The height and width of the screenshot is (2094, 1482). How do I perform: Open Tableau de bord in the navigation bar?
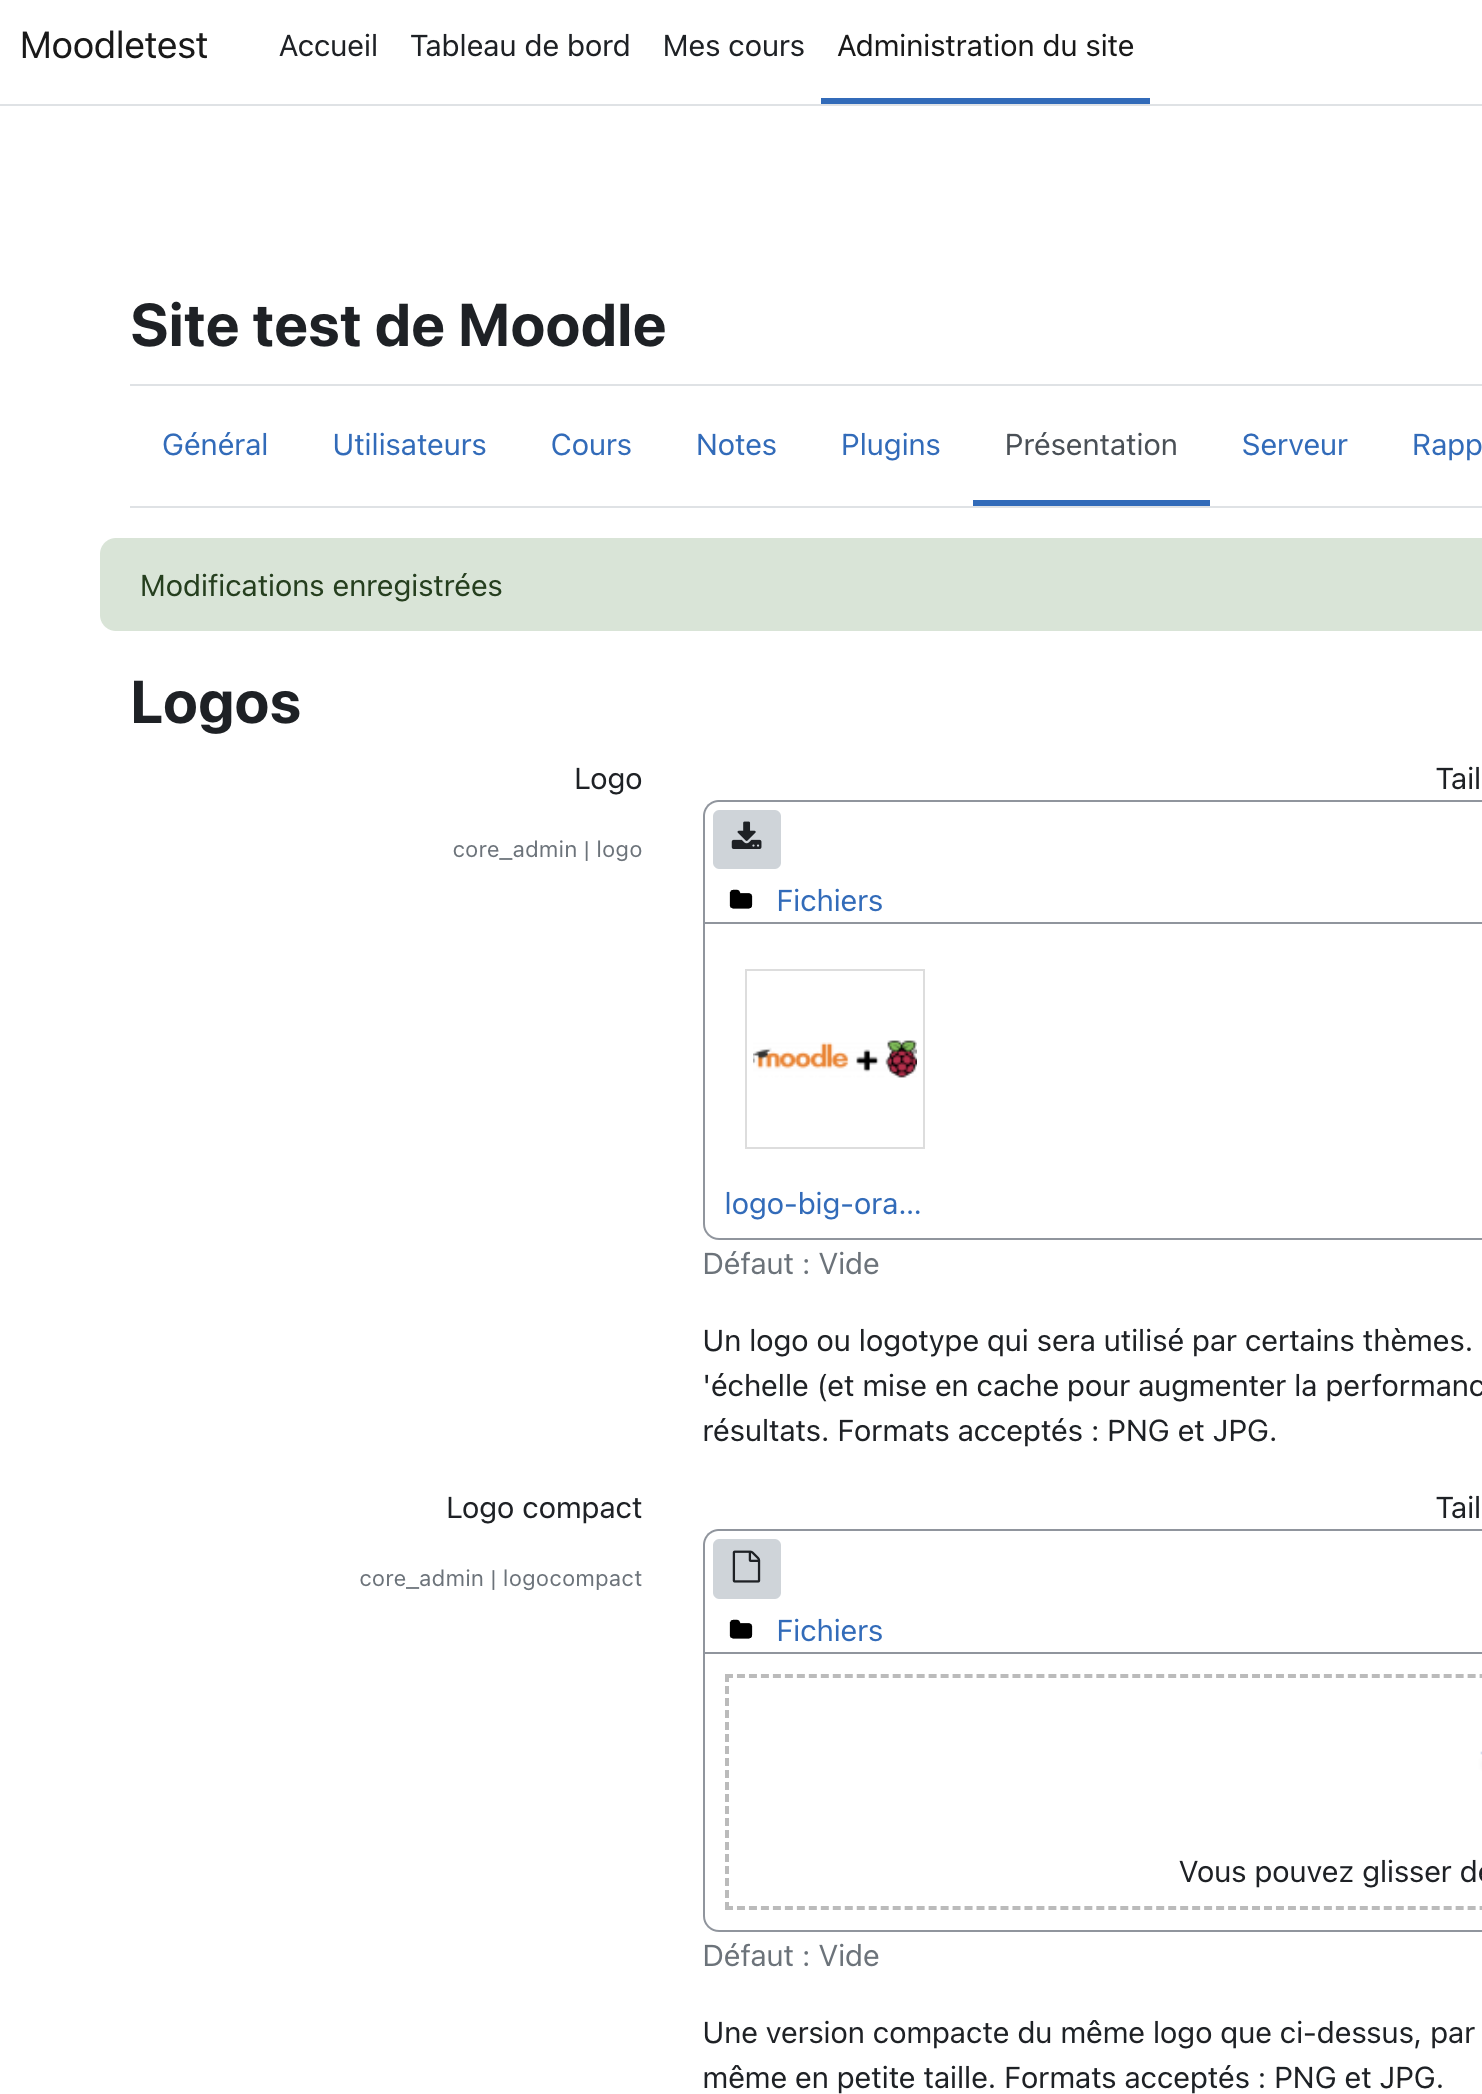[520, 46]
